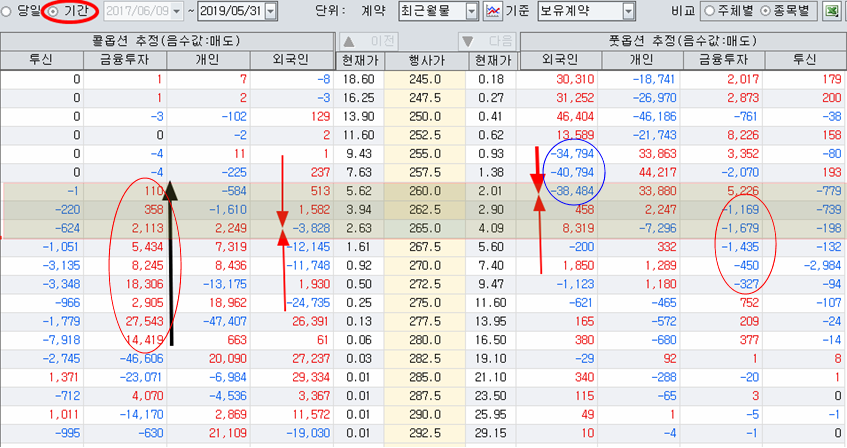This screenshot has width=847, height=448.
Task: Click put current price 4.09
Action: (x=490, y=229)
